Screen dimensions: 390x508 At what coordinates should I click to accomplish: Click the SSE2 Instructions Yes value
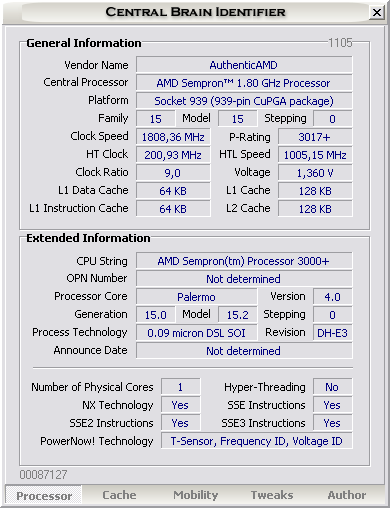pyautogui.click(x=180, y=423)
